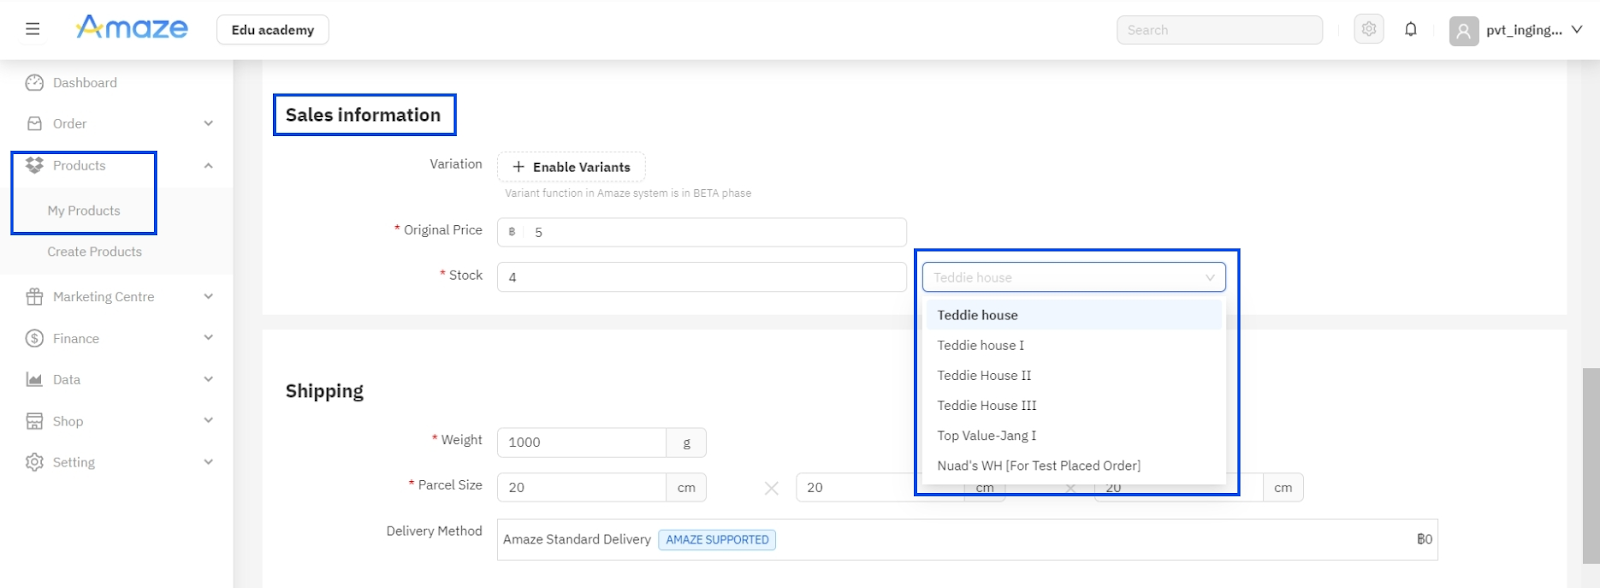Screen dimensions: 1600x588
Task: Click the AMAZE SUPPORTED badge
Action: point(717,540)
